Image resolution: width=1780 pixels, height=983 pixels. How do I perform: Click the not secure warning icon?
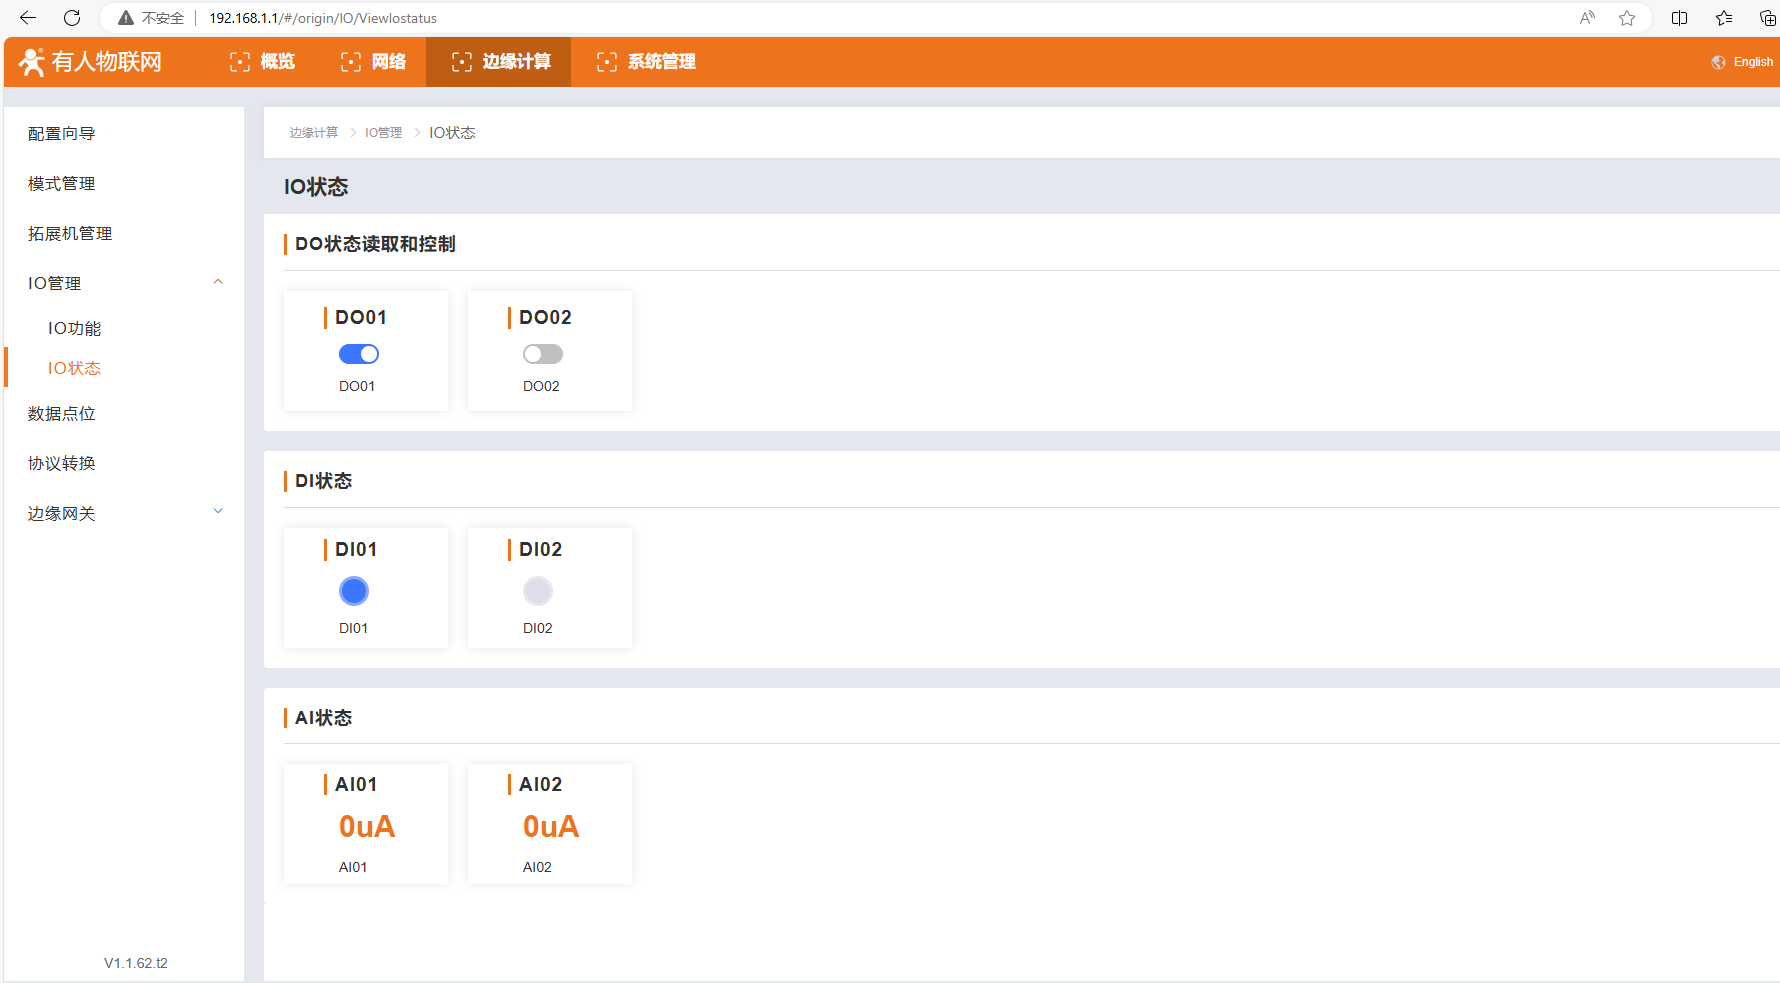pyautogui.click(x=126, y=18)
